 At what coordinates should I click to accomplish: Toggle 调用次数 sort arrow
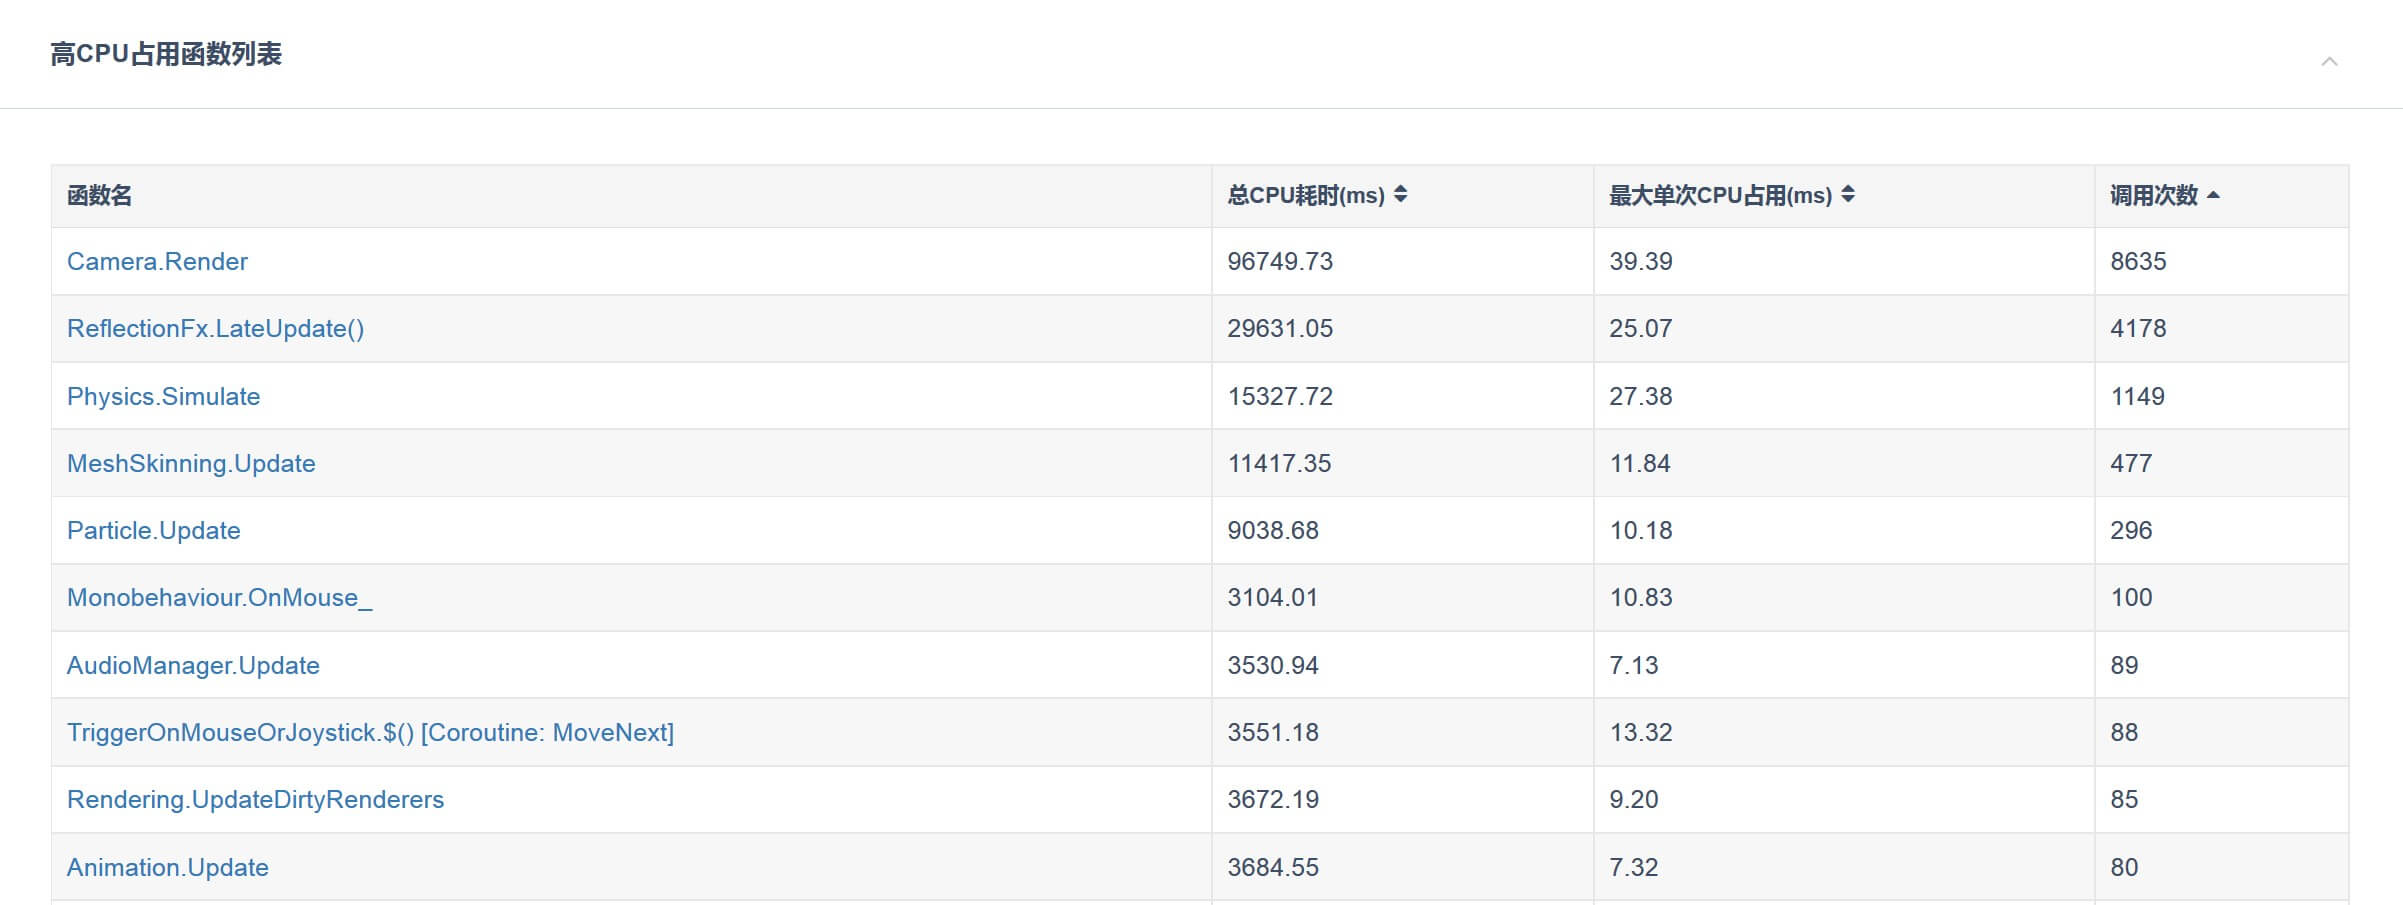(2213, 195)
